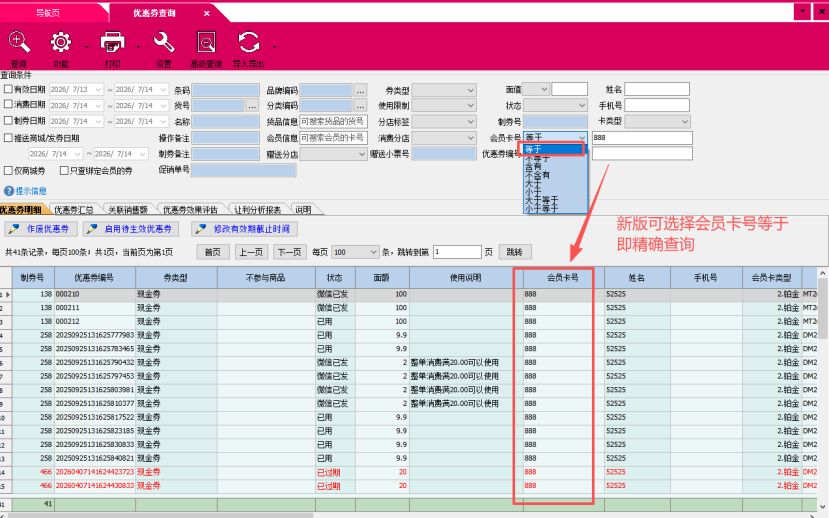The width and height of the screenshot is (829, 518).
Task: Click the 提示信息 link
Action: tap(31, 191)
